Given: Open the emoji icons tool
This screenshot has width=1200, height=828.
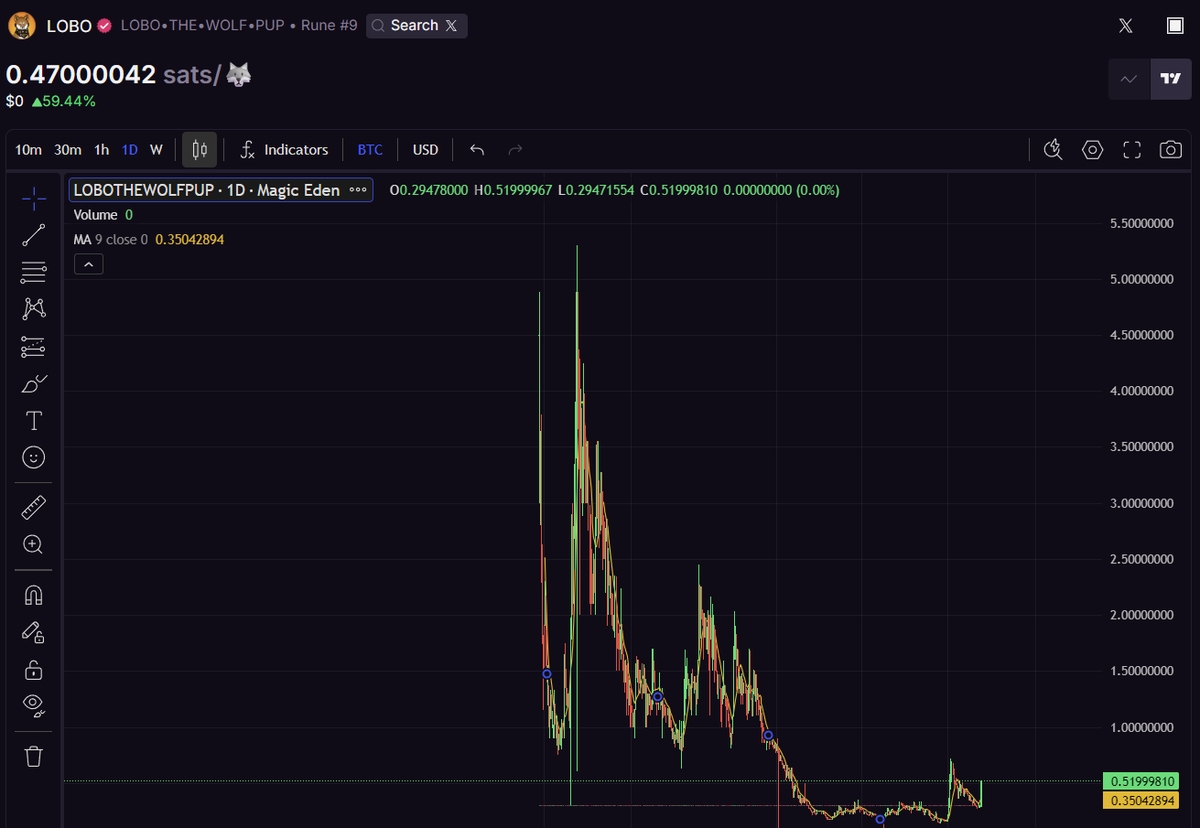Looking at the screenshot, I should click(x=34, y=457).
